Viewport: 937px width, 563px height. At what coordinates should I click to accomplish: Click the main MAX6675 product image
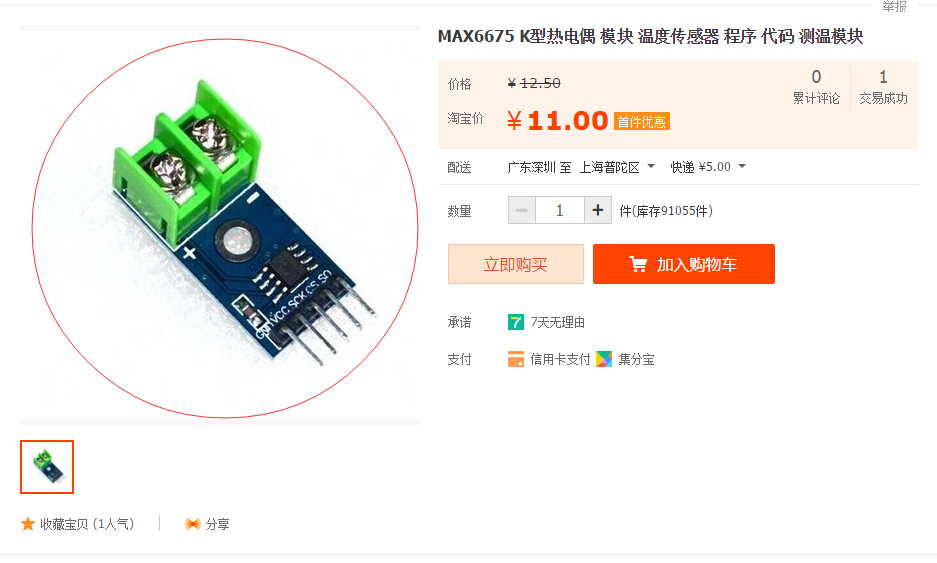tap(225, 228)
